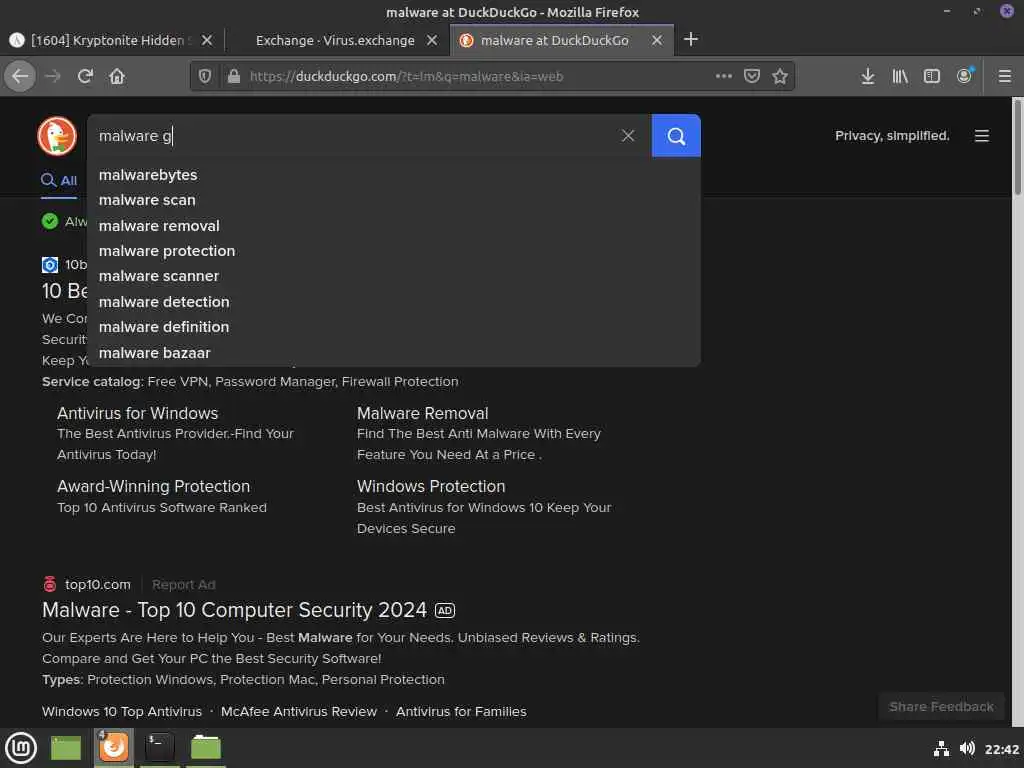Image resolution: width=1024 pixels, height=768 pixels.
Task: Open Antivirus for Families sitelink
Action: [x=461, y=712]
